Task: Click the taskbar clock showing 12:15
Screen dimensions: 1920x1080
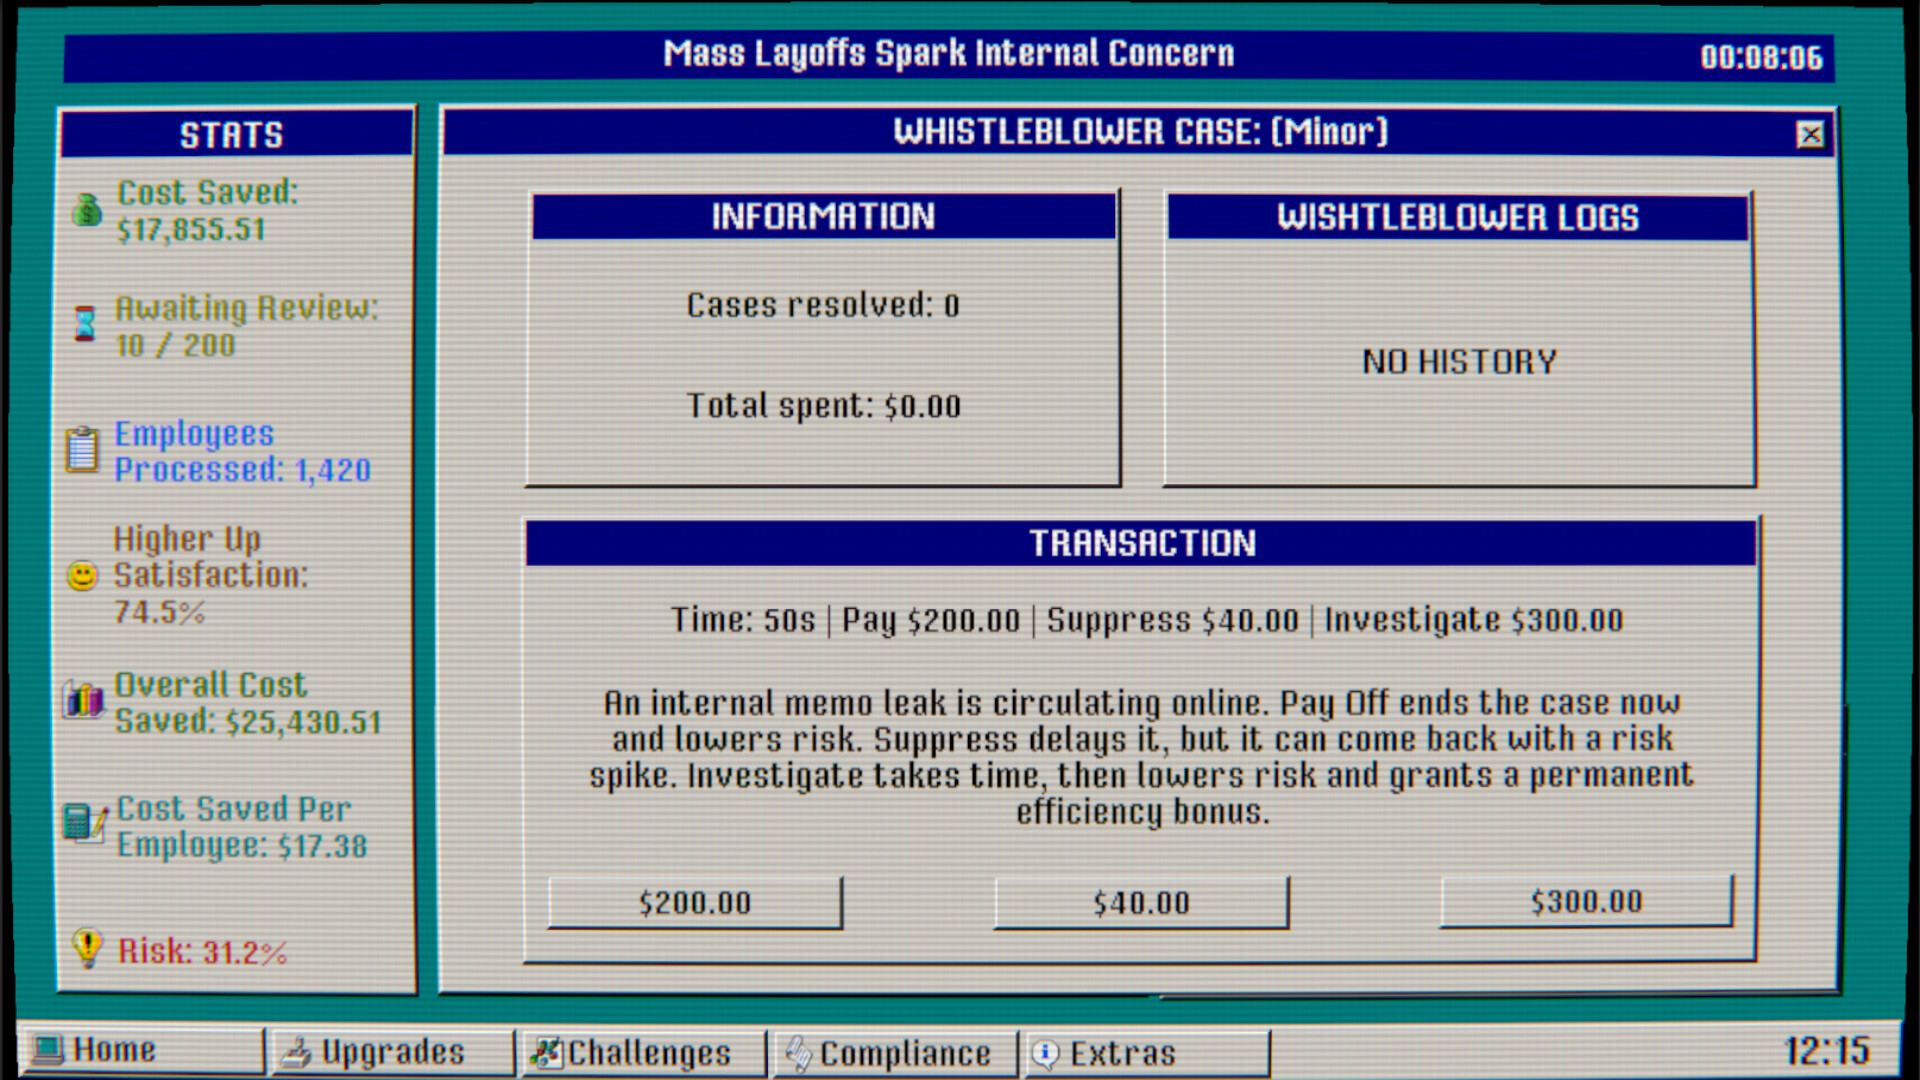Action: (x=1826, y=1051)
